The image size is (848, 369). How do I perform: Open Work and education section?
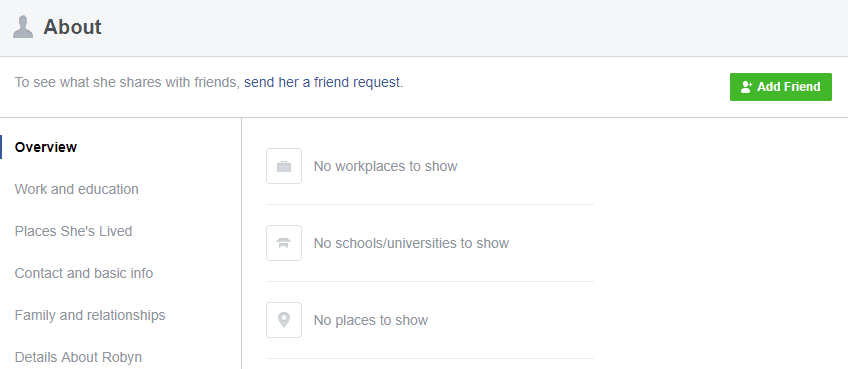pos(77,189)
